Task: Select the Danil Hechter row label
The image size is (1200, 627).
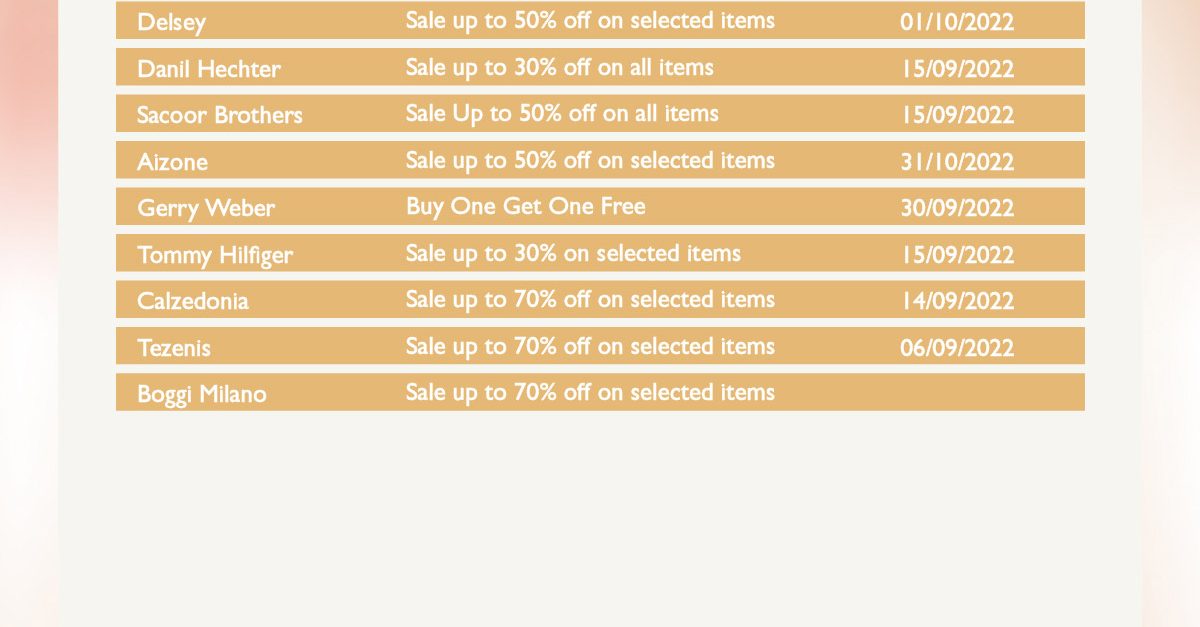Action: pyautogui.click(x=209, y=69)
